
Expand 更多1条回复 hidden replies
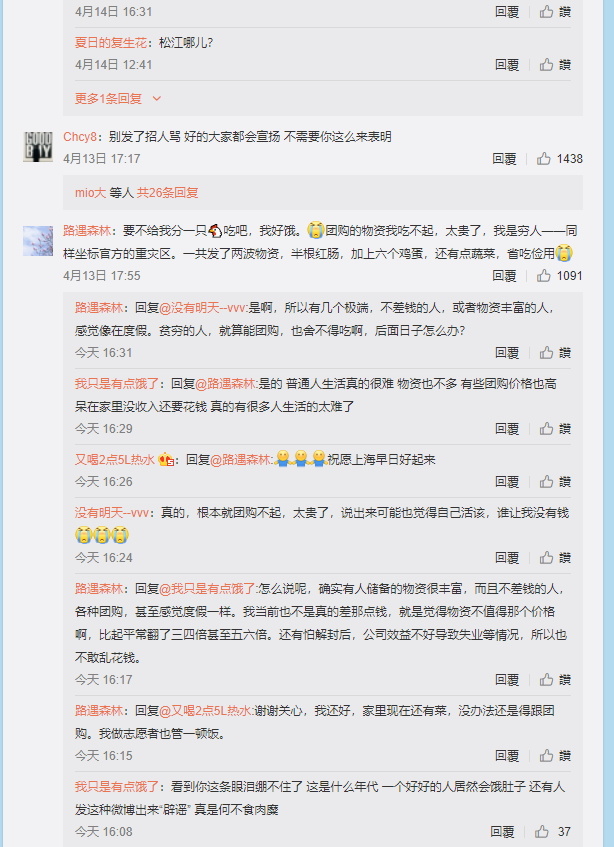pos(108,99)
